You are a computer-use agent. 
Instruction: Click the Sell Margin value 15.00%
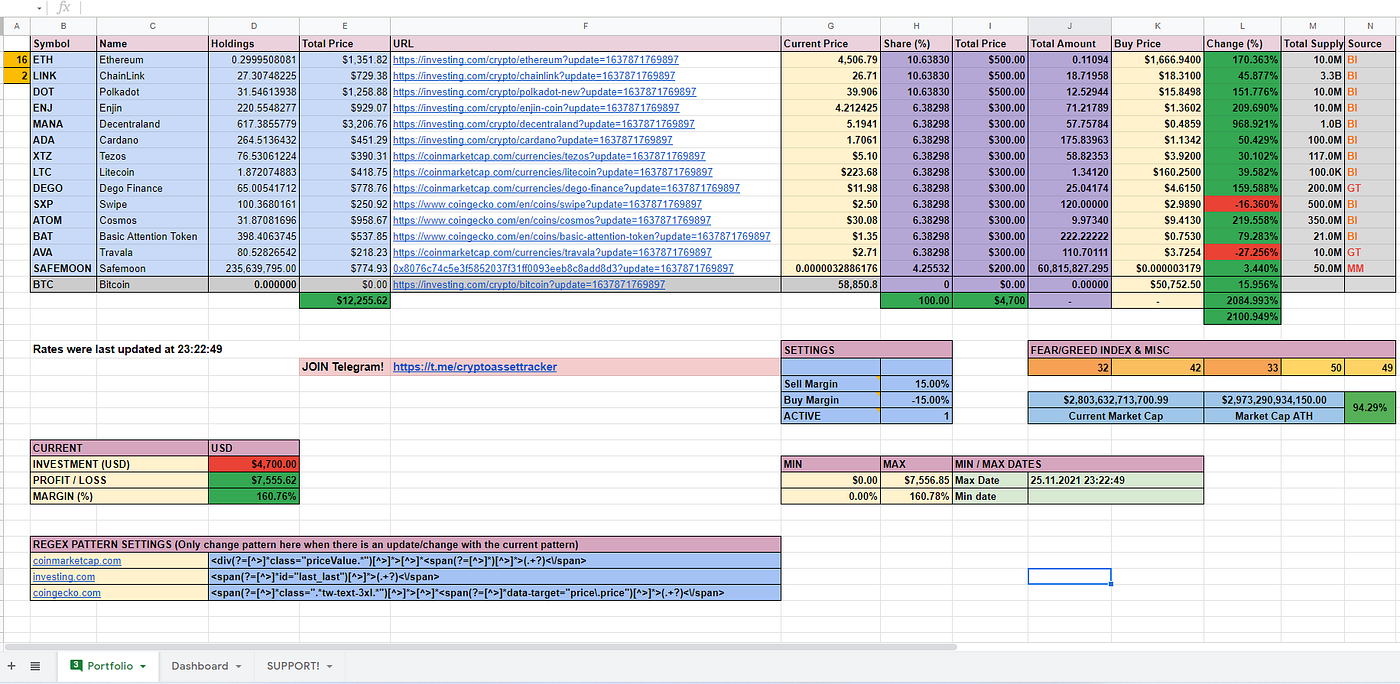(x=916, y=384)
